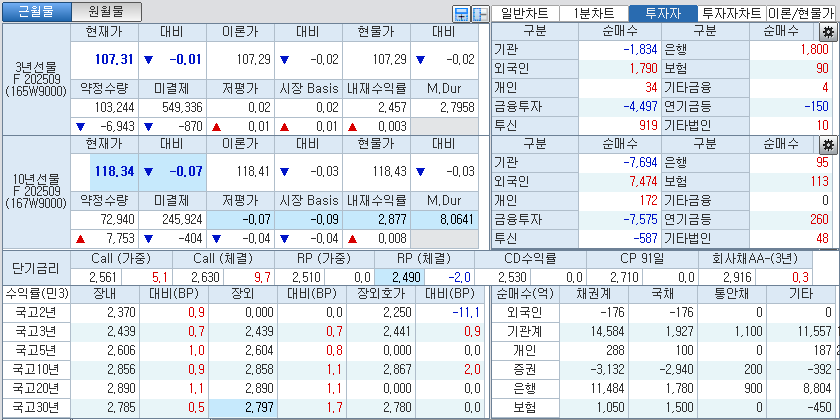Click the 10년선물 open interest 245,924
Image resolution: width=840 pixels, height=420 pixels.
pyautogui.click(x=172, y=219)
